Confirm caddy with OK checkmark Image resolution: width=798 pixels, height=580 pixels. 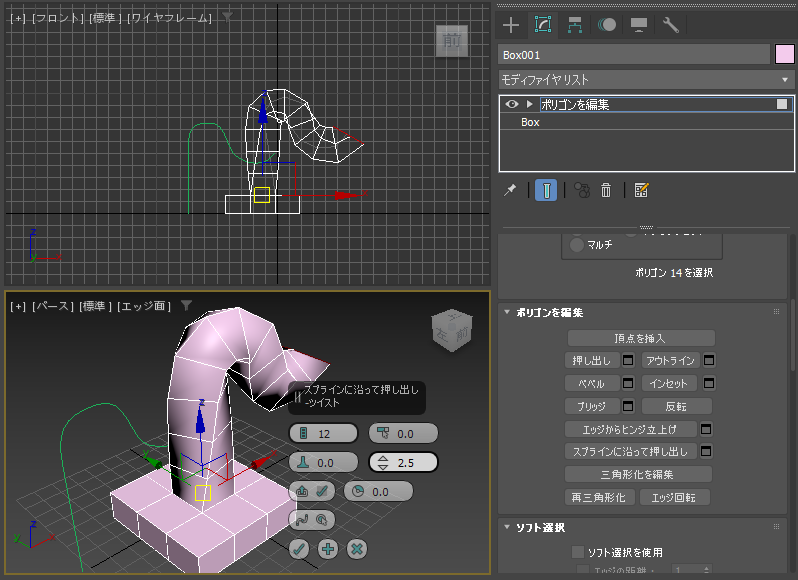(x=299, y=549)
